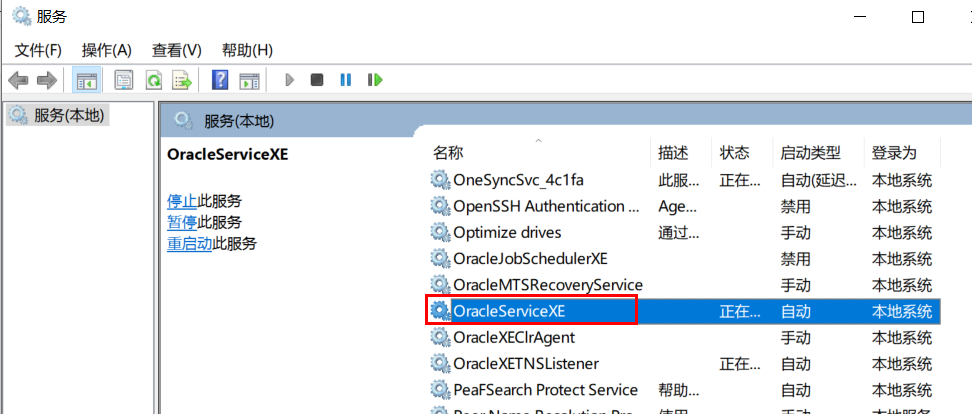Screen dimensions: 972x414
Task: Open the 文件(F) menu
Action: pos(38,50)
